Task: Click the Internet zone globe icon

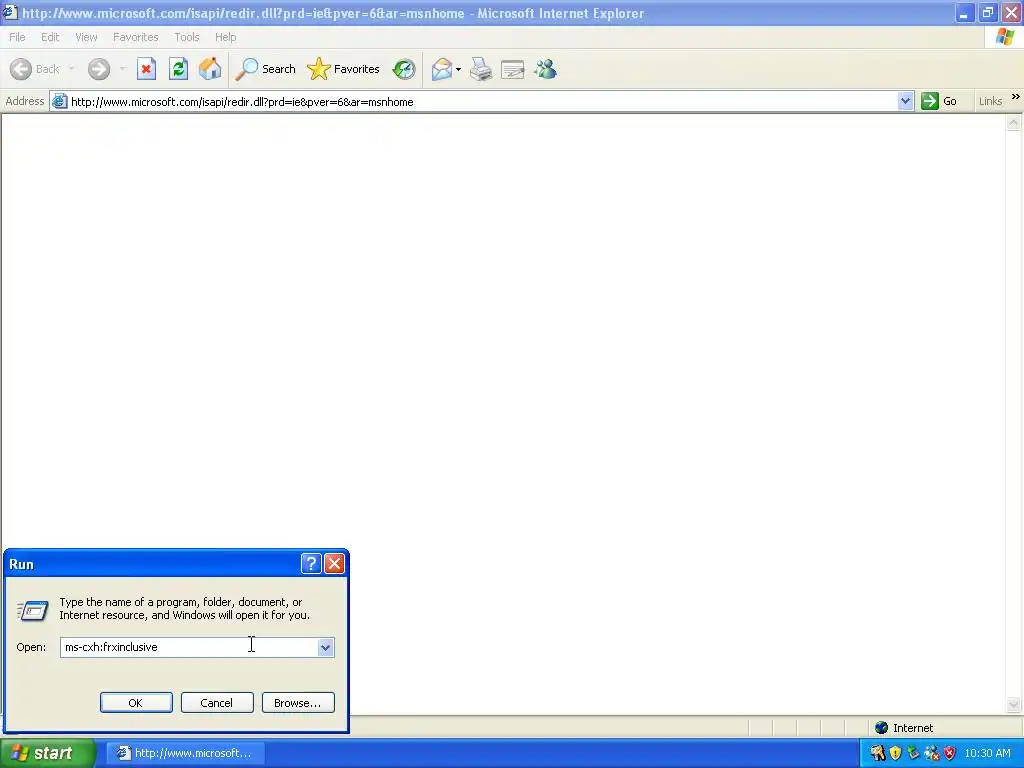Action: coord(882,728)
